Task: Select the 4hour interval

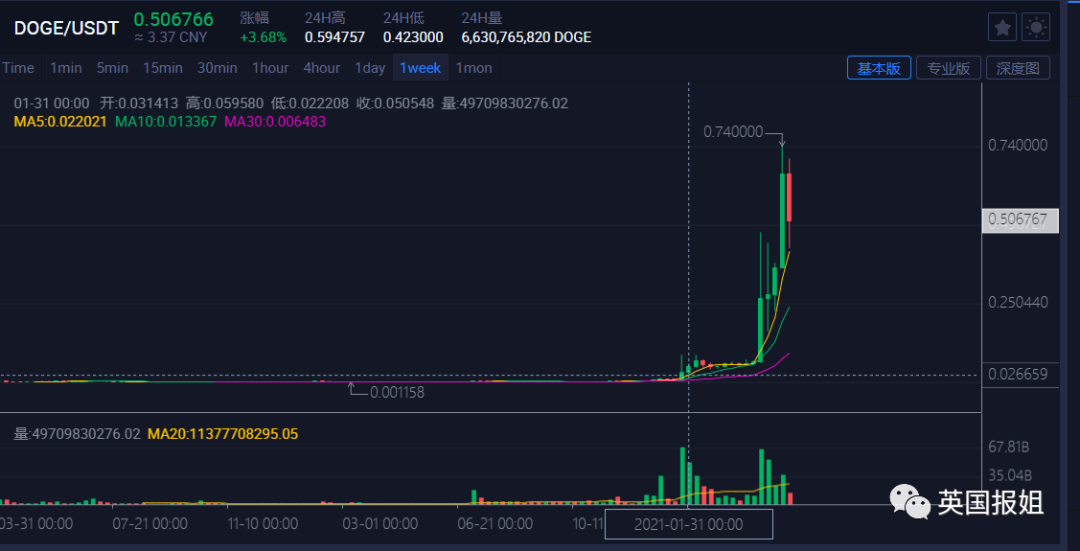Action: tap(322, 67)
